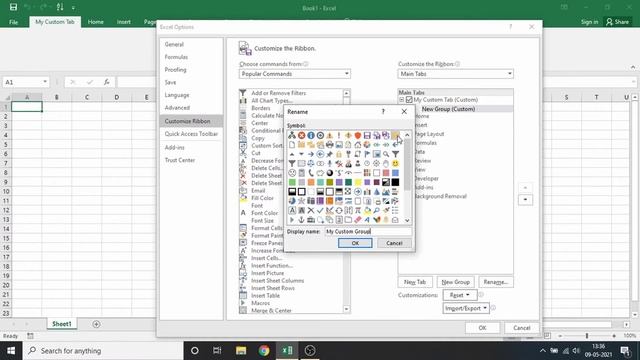The image size is (640, 360).
Task: Choose the telephone handset symbol
Action: click(311, 173)
